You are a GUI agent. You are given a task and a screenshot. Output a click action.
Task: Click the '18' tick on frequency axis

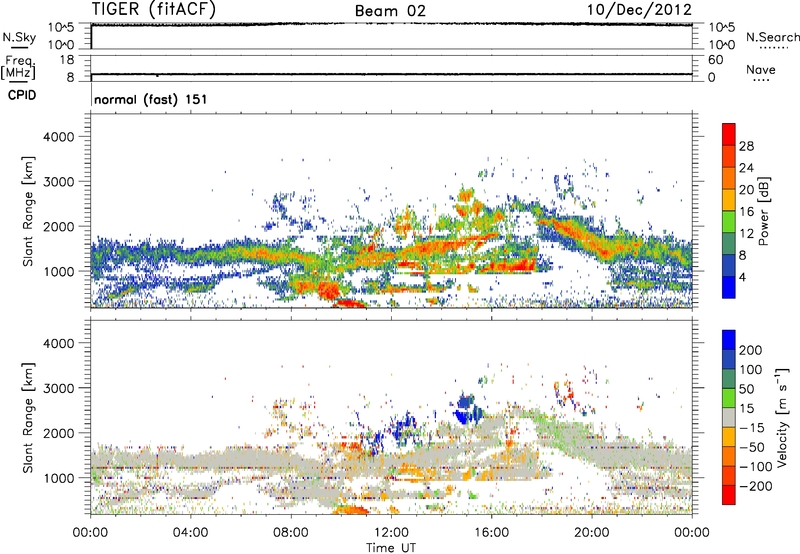pos(67,60)
